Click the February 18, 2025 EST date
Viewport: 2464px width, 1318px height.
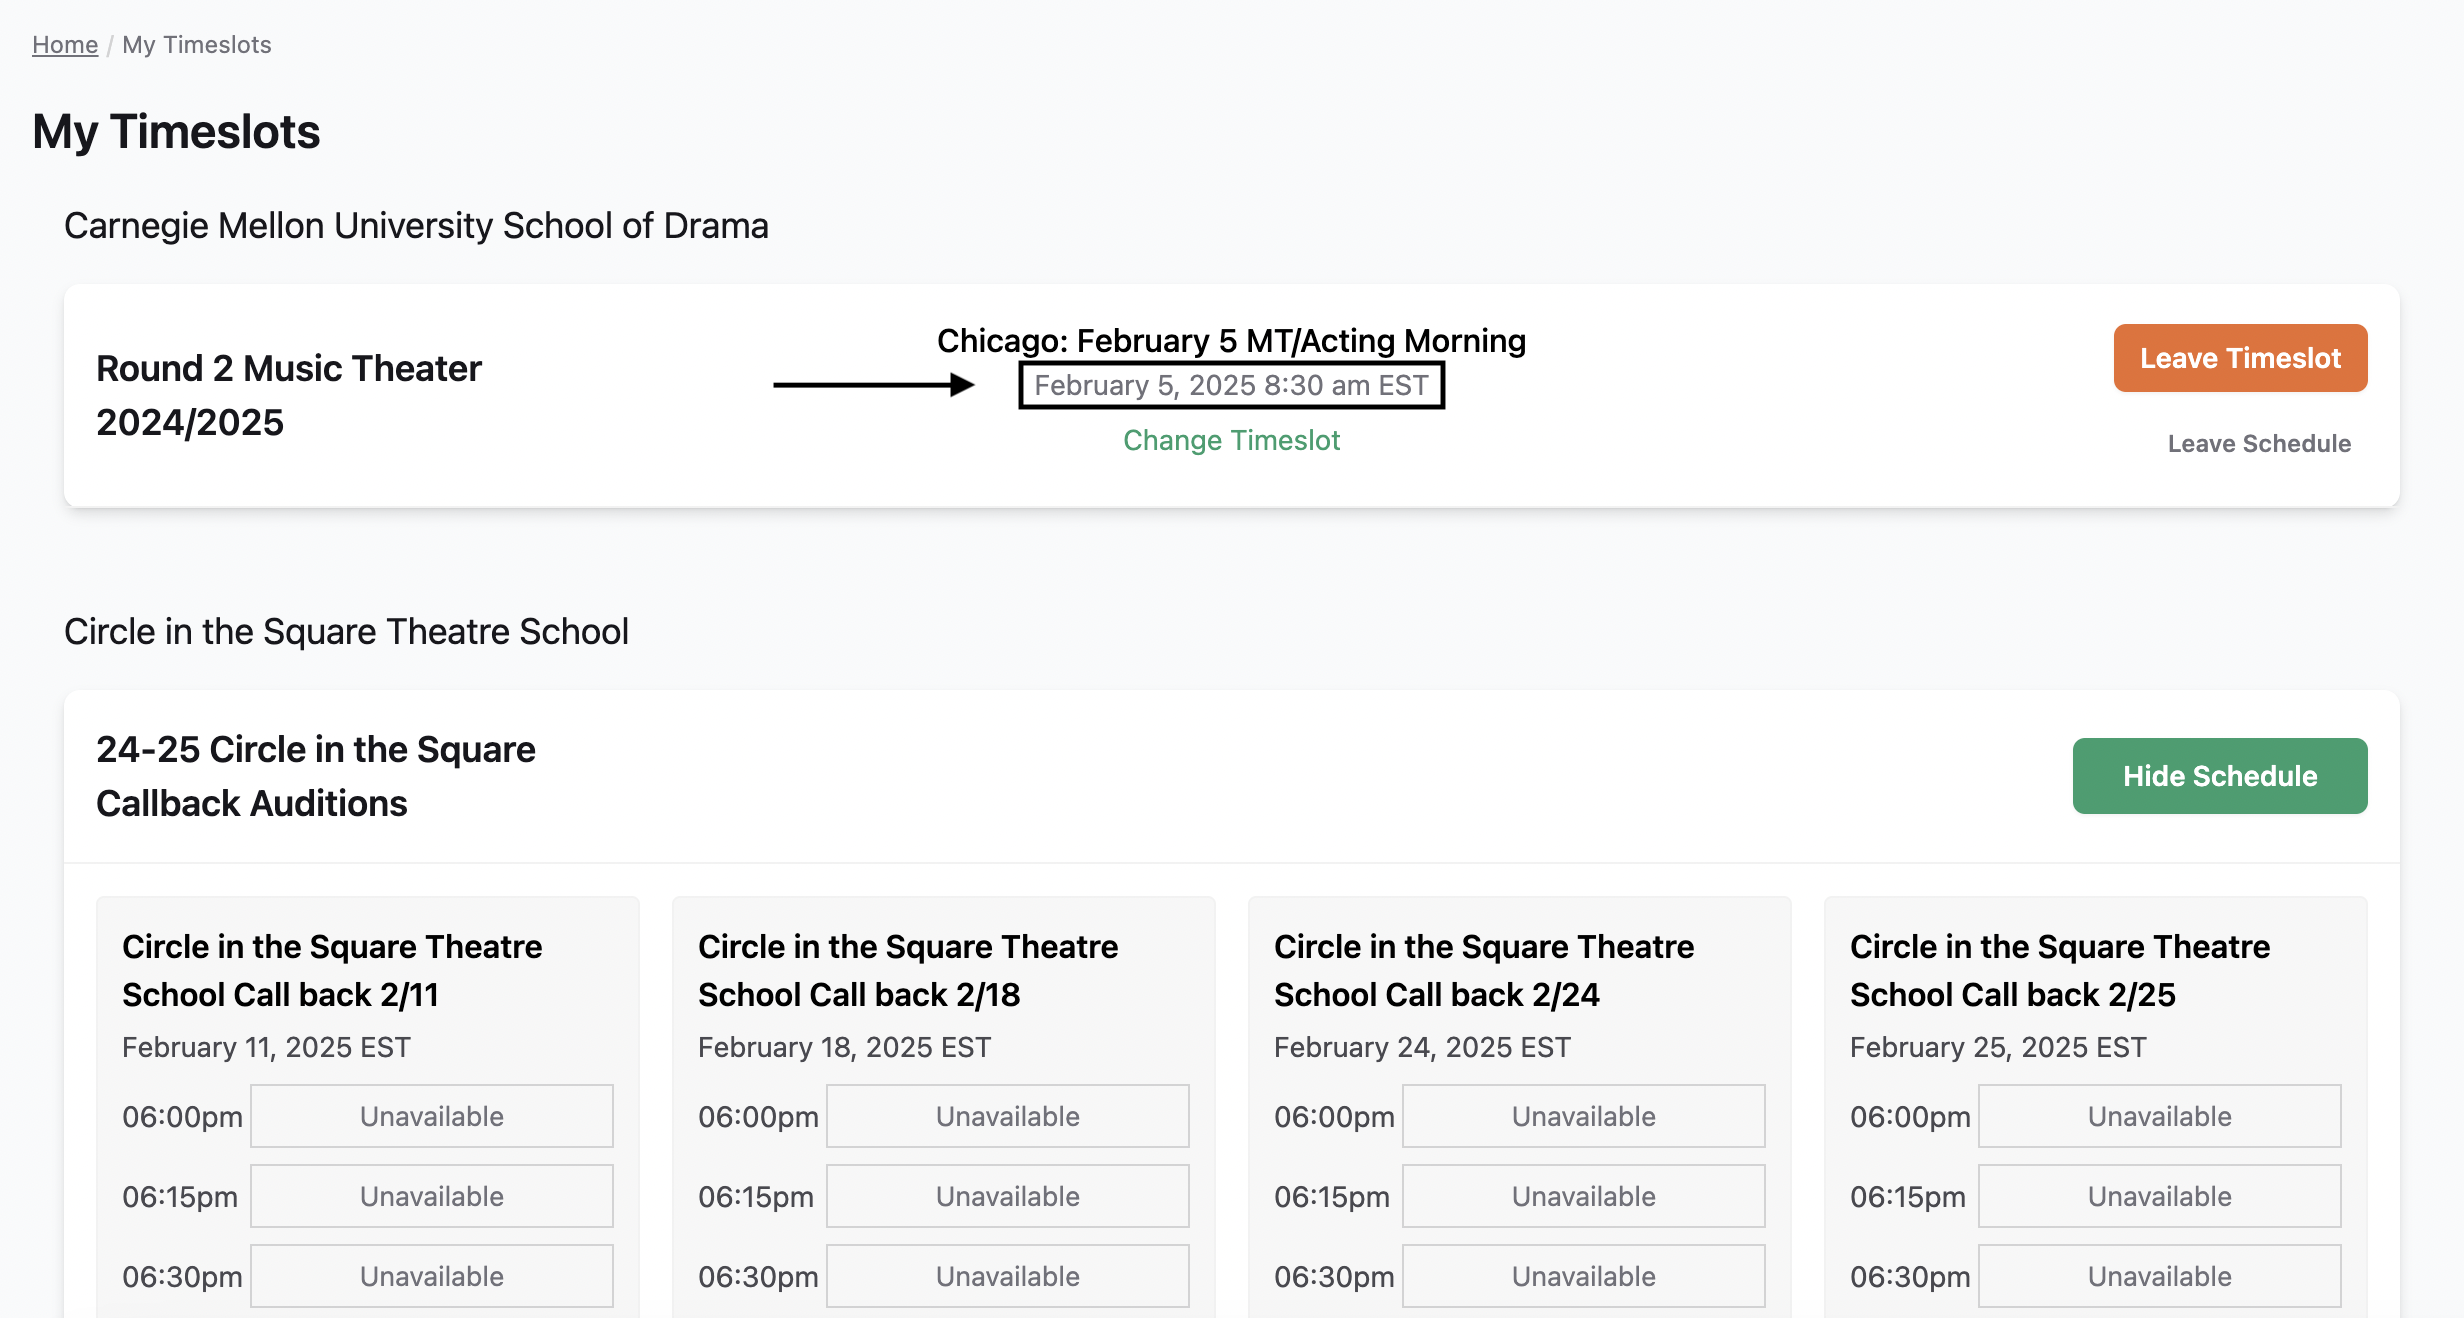(844, 1047)
